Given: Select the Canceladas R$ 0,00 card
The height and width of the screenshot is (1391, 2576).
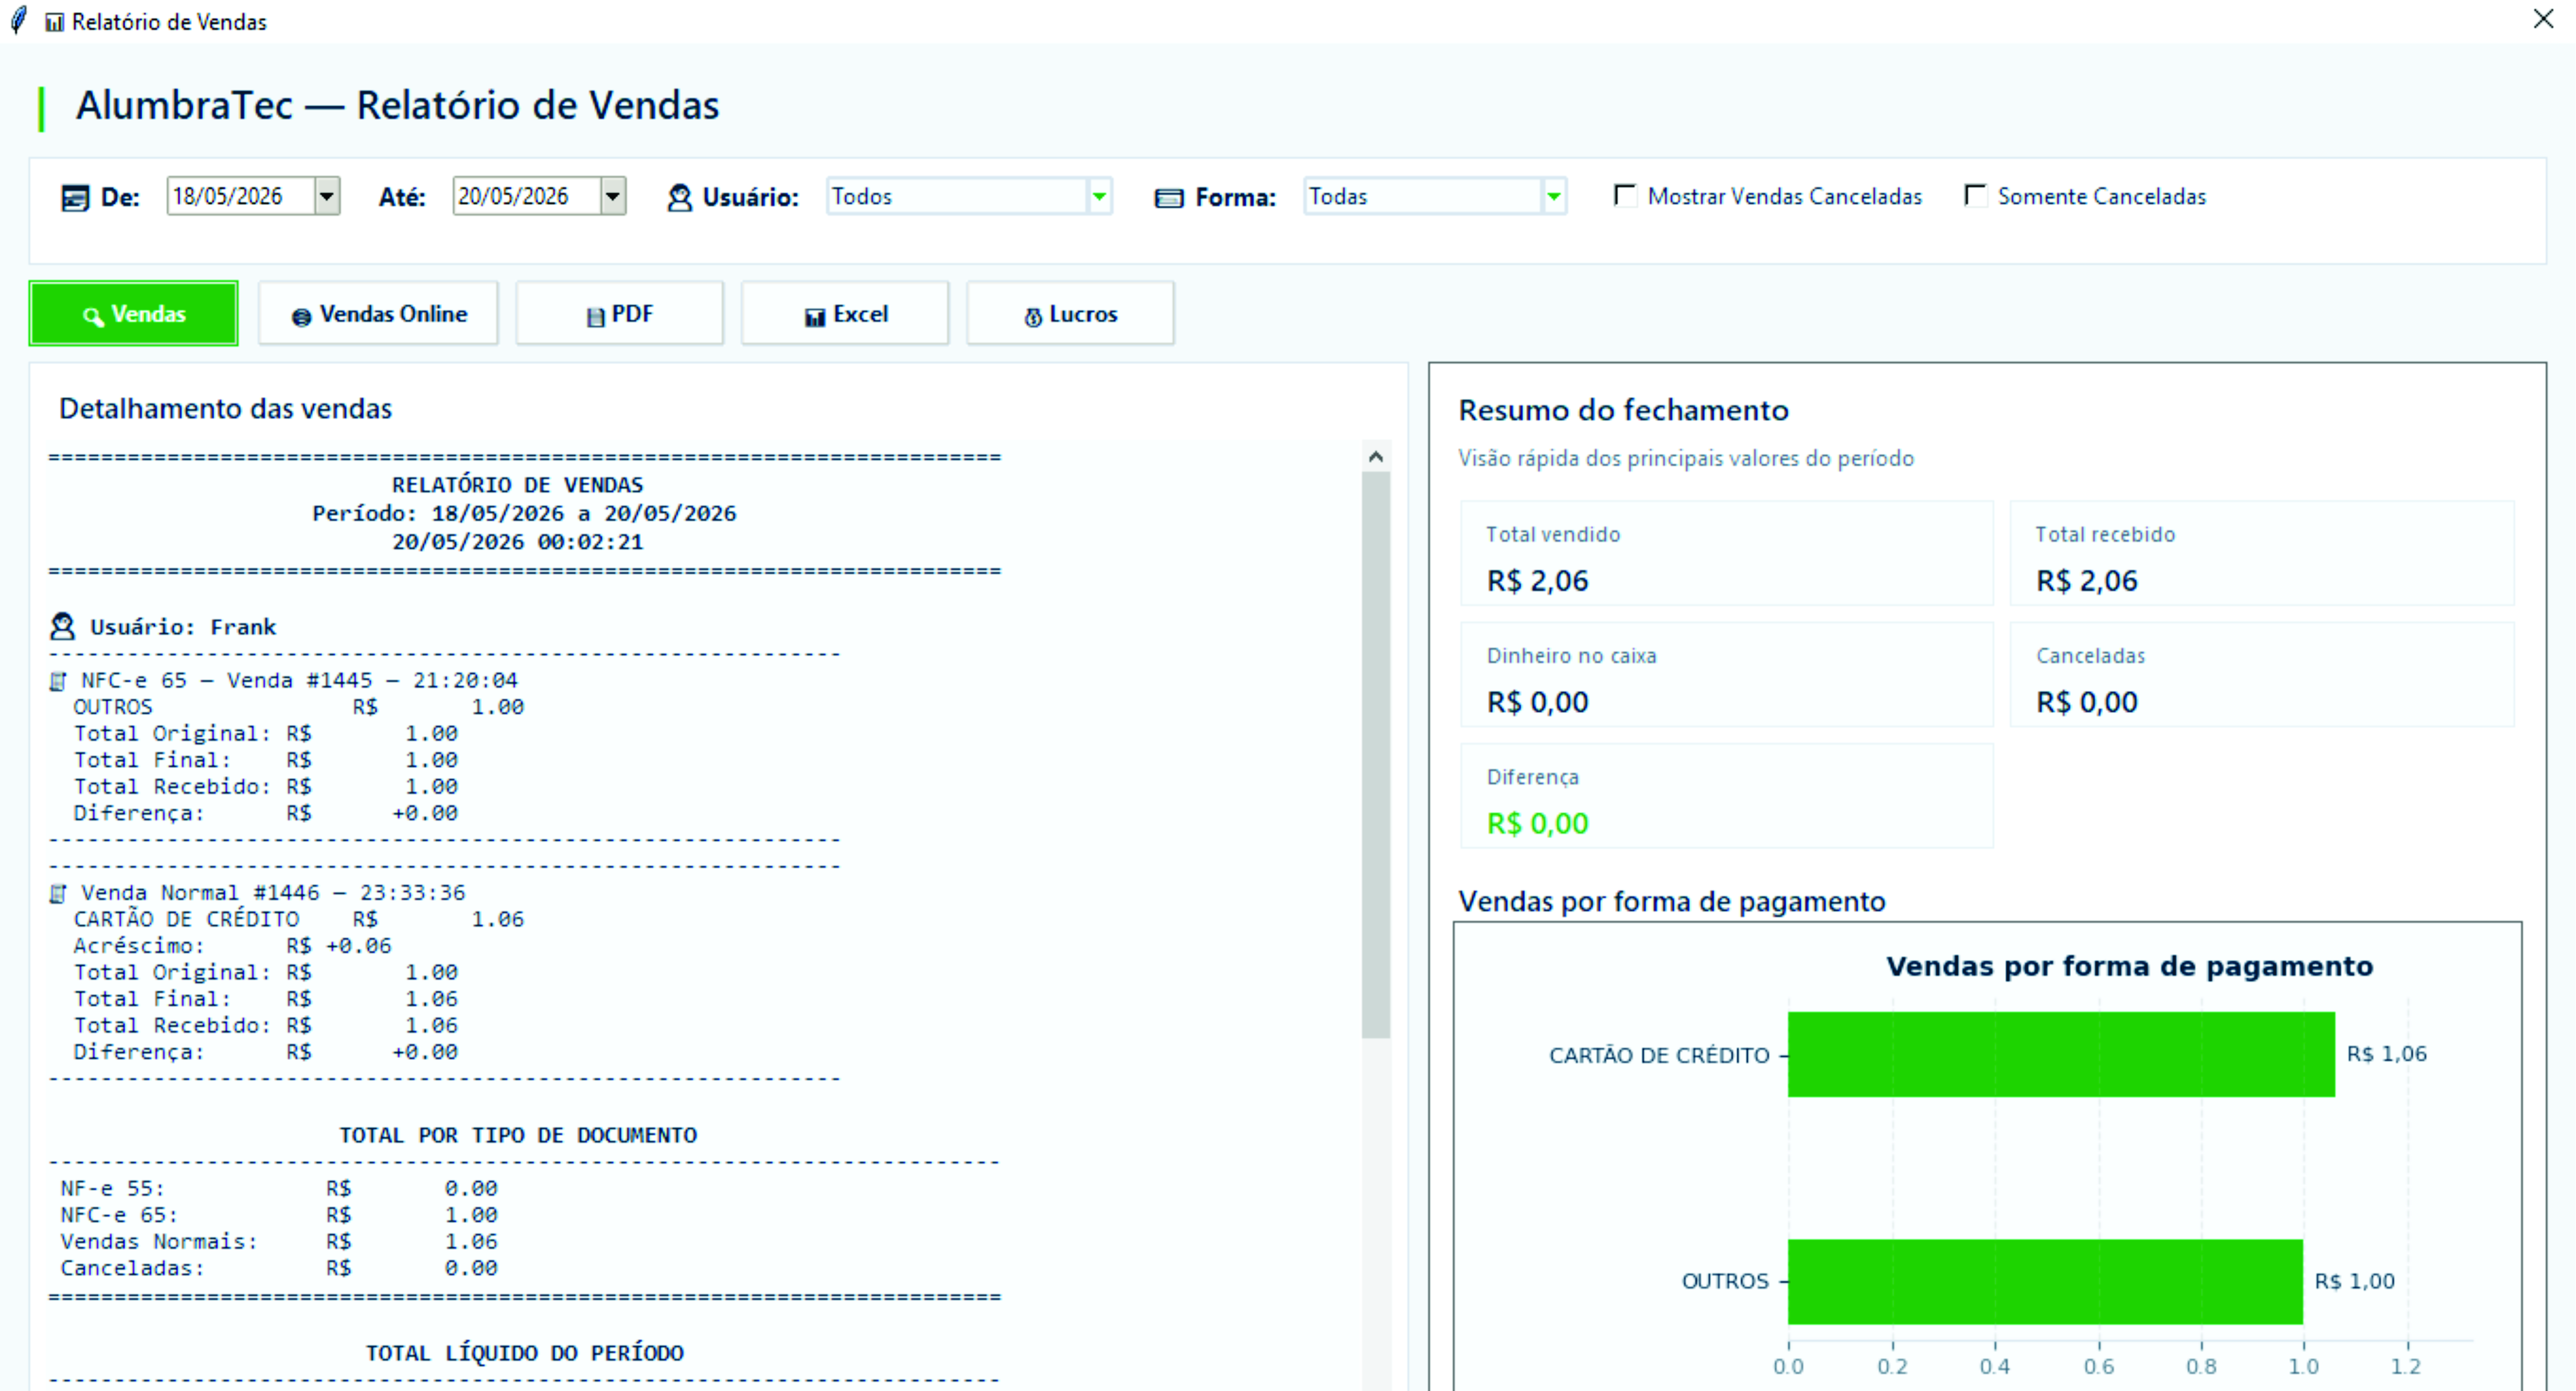Looking at the screenshot, I should coord(2262,675).
